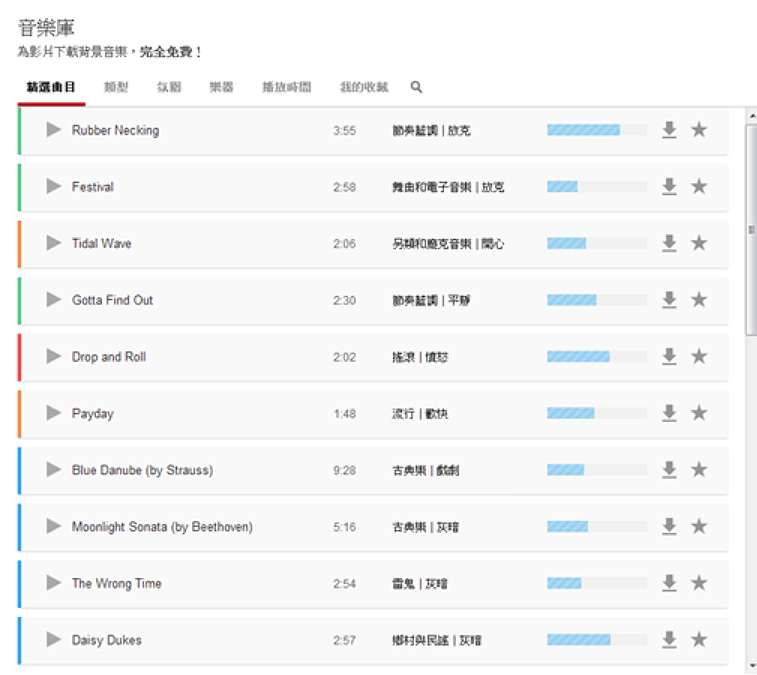Screen dimensions: 757x675
Task: Click play icon next to Tidal Wave
Action: click(54, 243)
